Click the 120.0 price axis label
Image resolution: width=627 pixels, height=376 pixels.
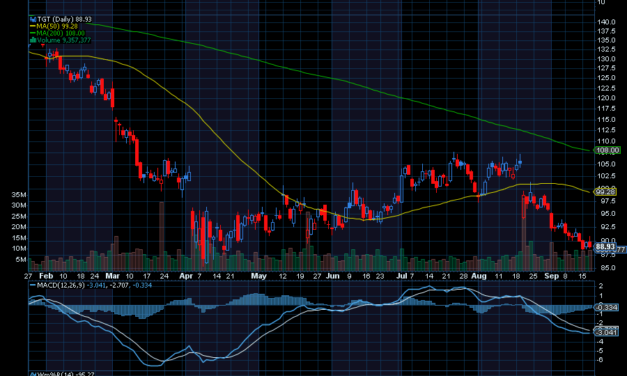[x=607, y=98]
